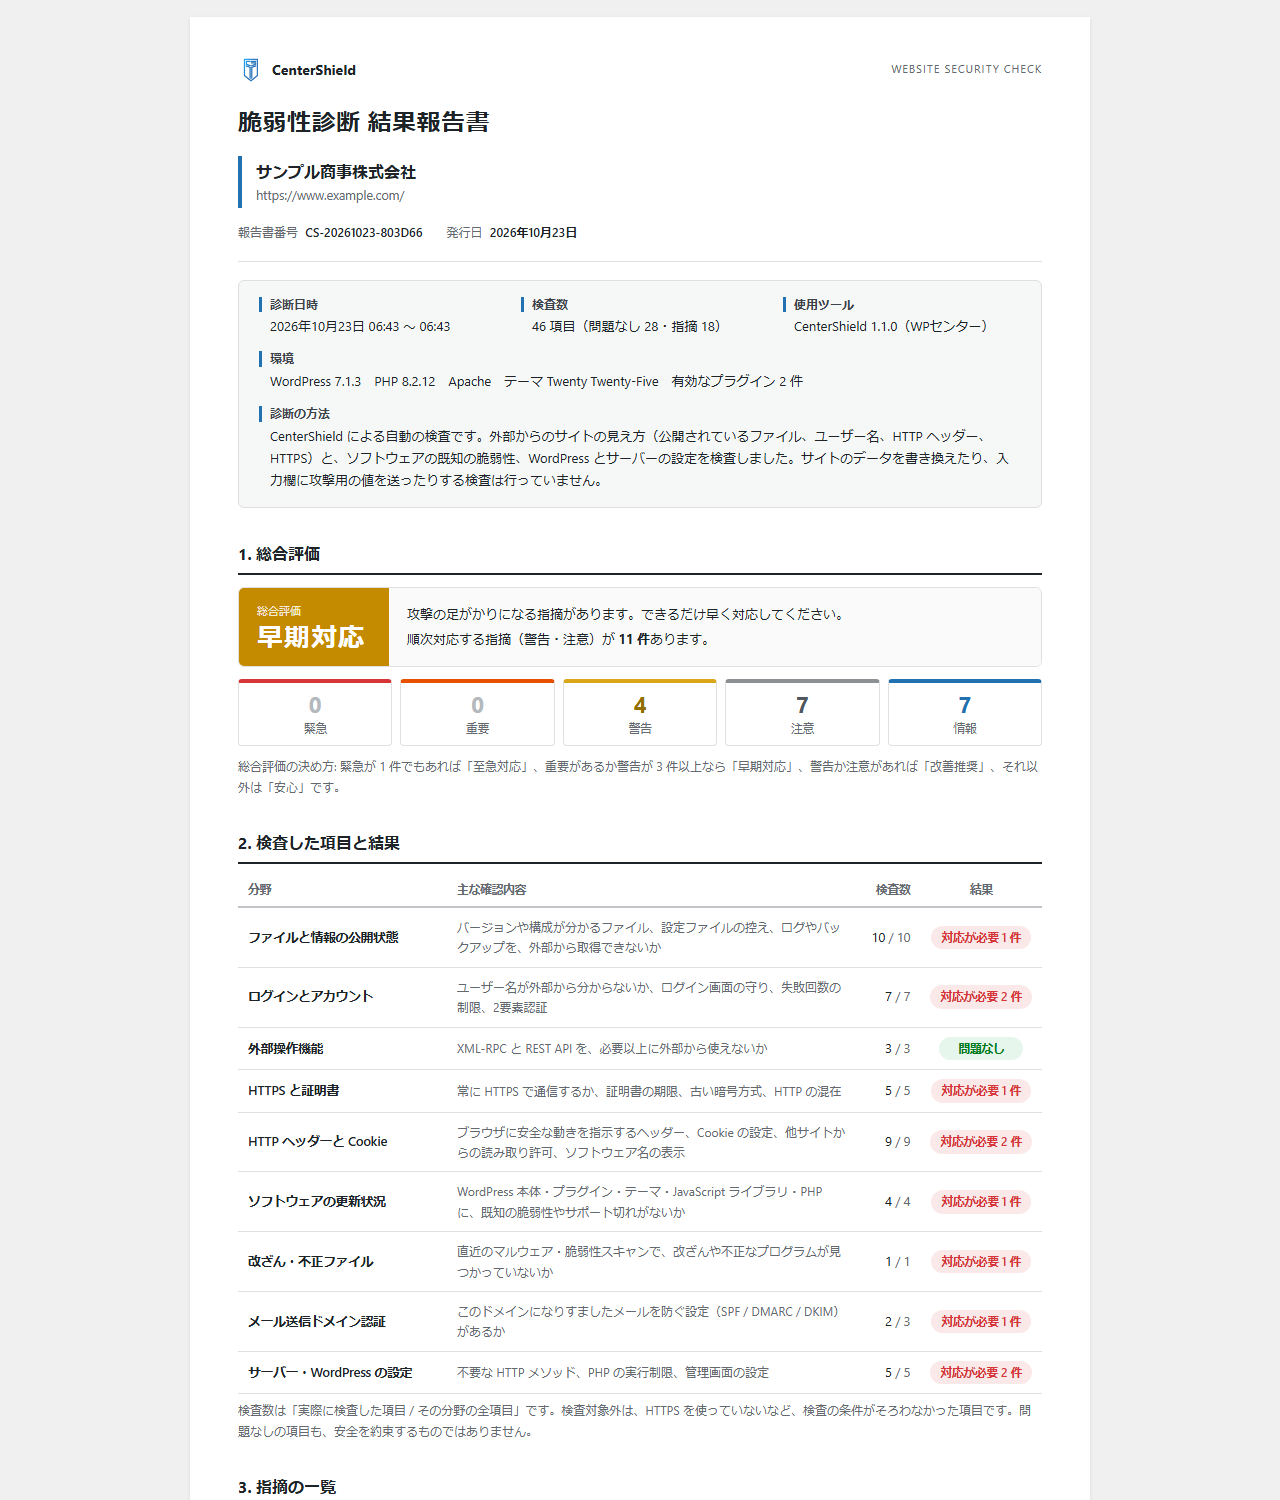Click 対応が必要 2 件 badge for サーバー・WordPress の設定
Image resolution: width=1280 pixels, height=1500 pixels.
[981, 1373]
